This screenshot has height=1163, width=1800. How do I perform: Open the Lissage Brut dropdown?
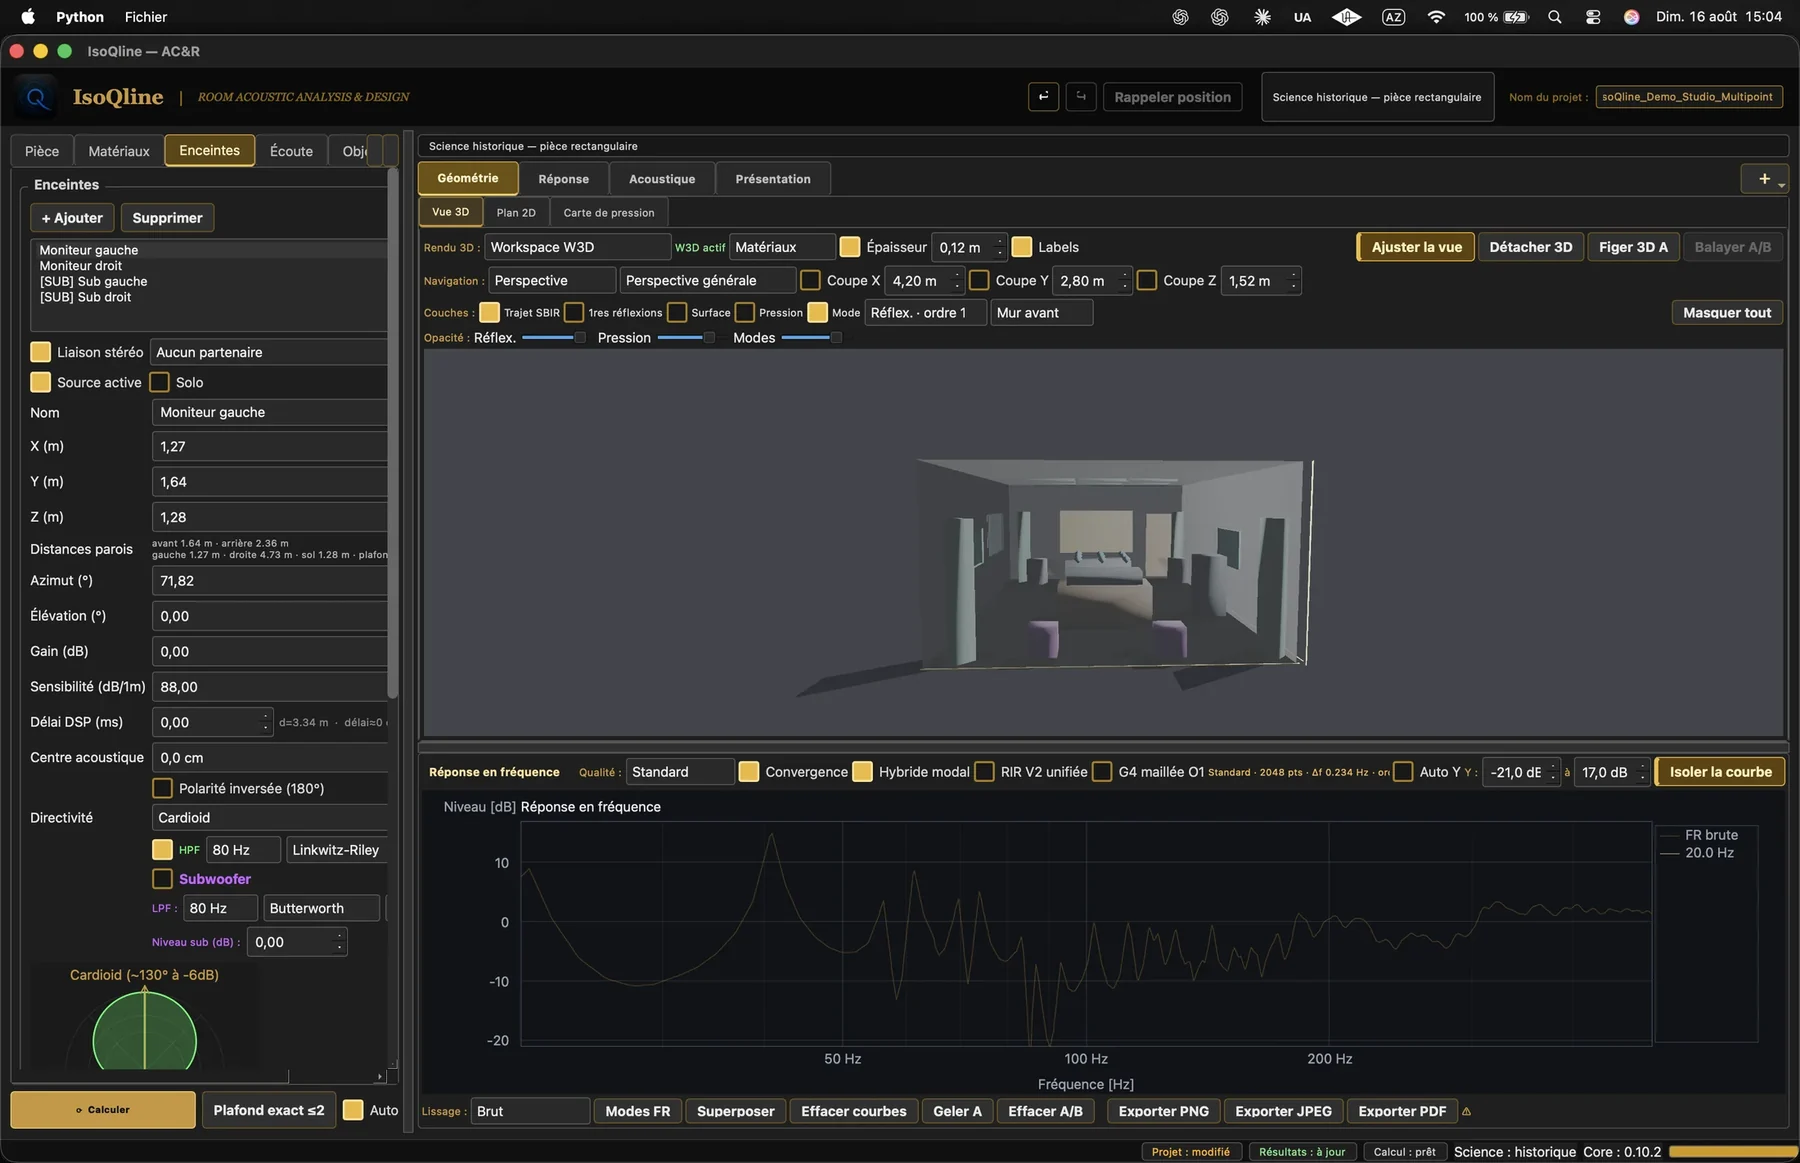(x=530, y=1111)
